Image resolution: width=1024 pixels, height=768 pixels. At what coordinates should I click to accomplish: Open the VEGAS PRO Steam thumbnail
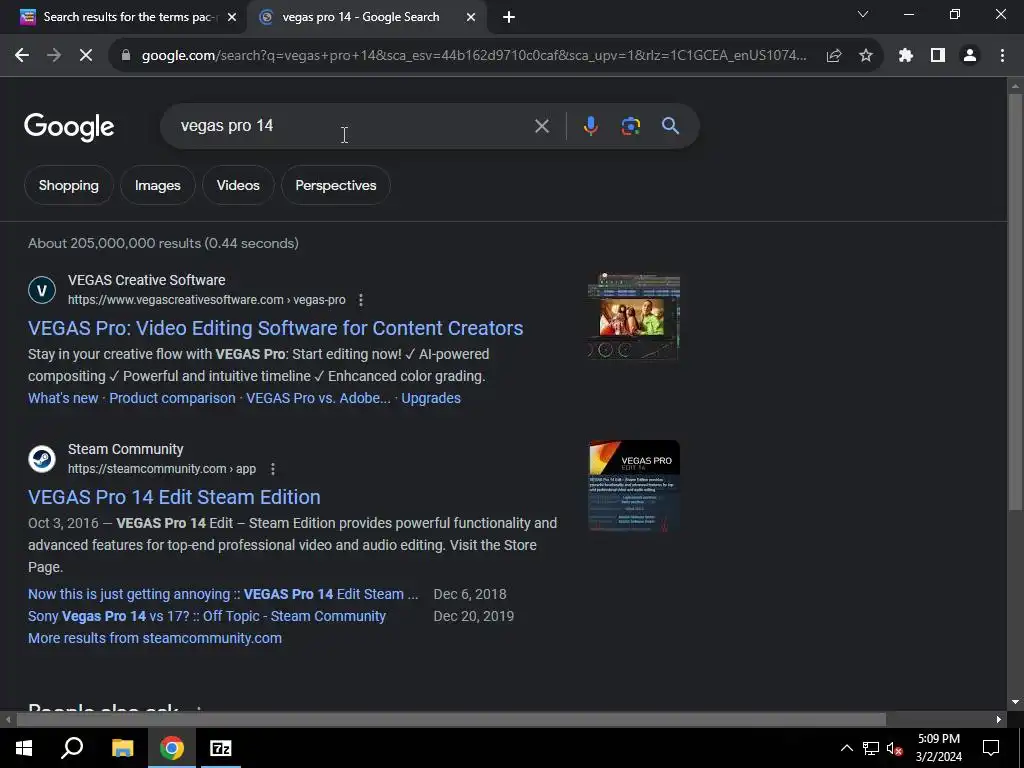coord(634,485)
